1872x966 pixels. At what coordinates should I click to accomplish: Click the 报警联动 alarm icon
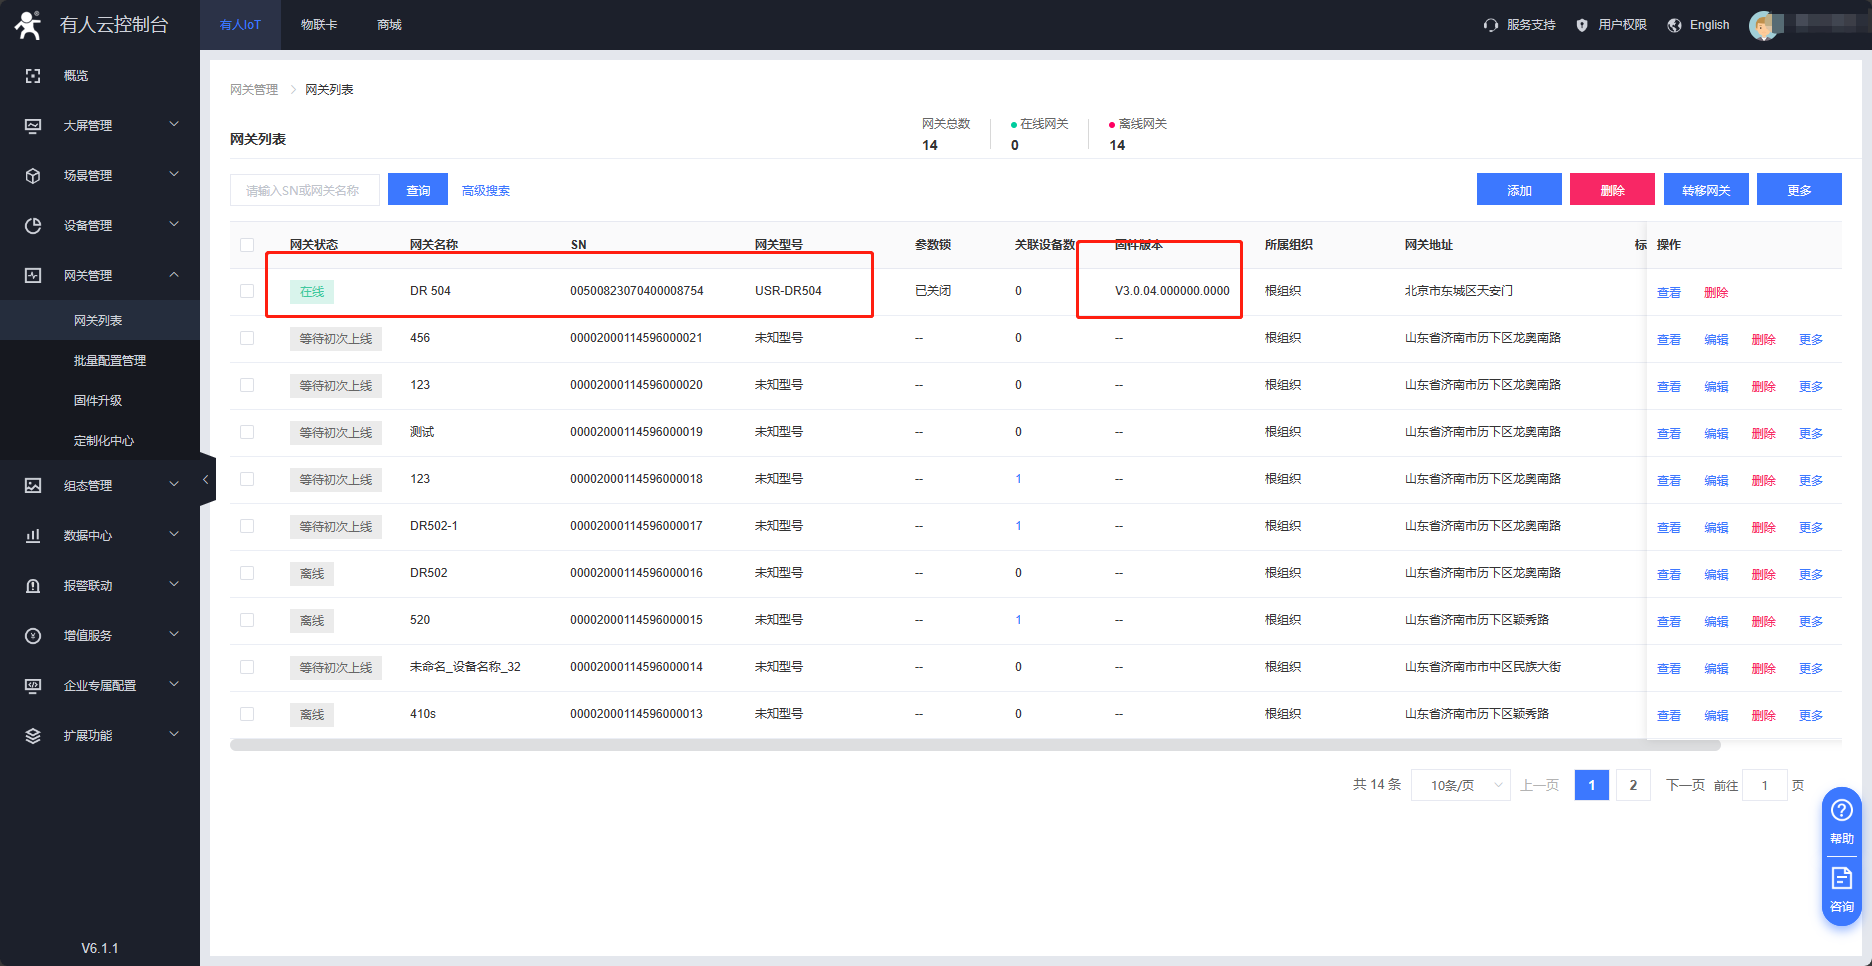[x=33, y=586]
